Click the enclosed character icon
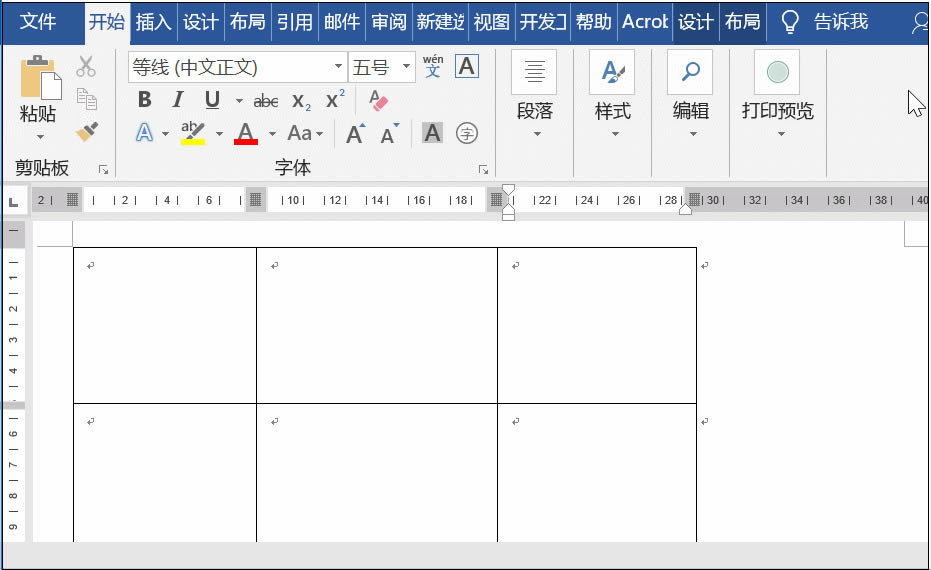 (x=467, y=133)
